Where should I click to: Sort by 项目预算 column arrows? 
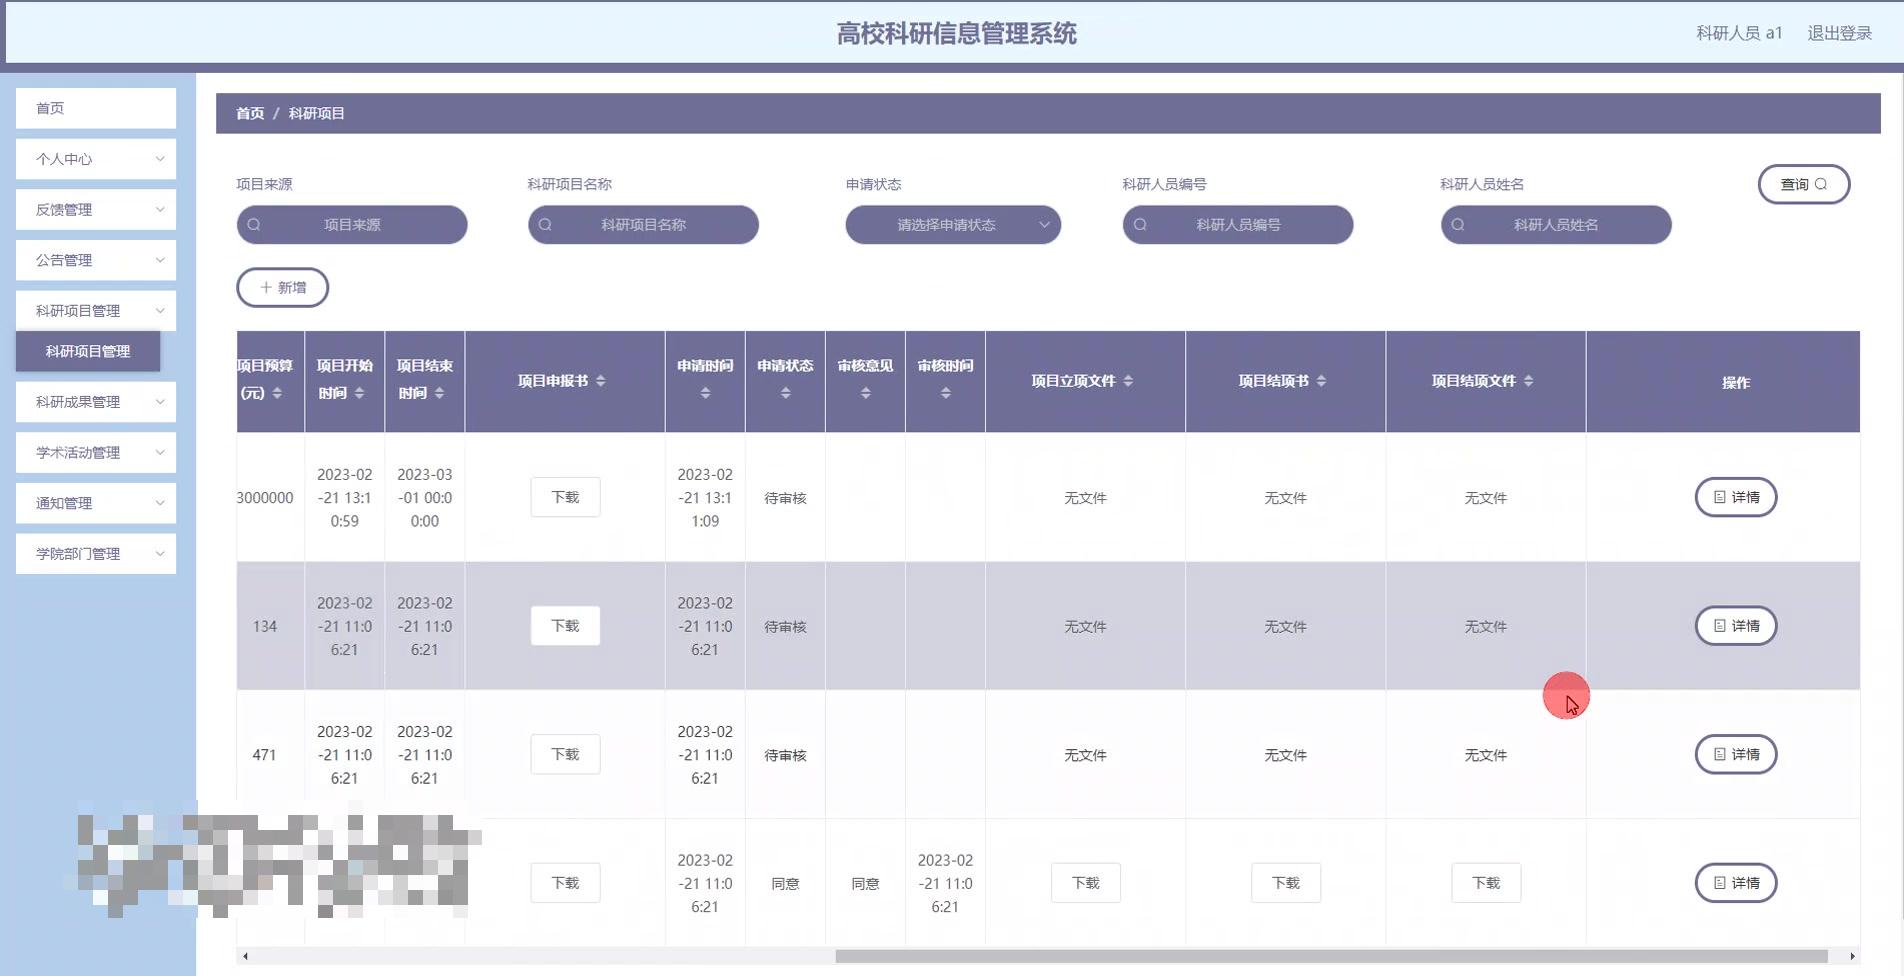click(277, 393)
